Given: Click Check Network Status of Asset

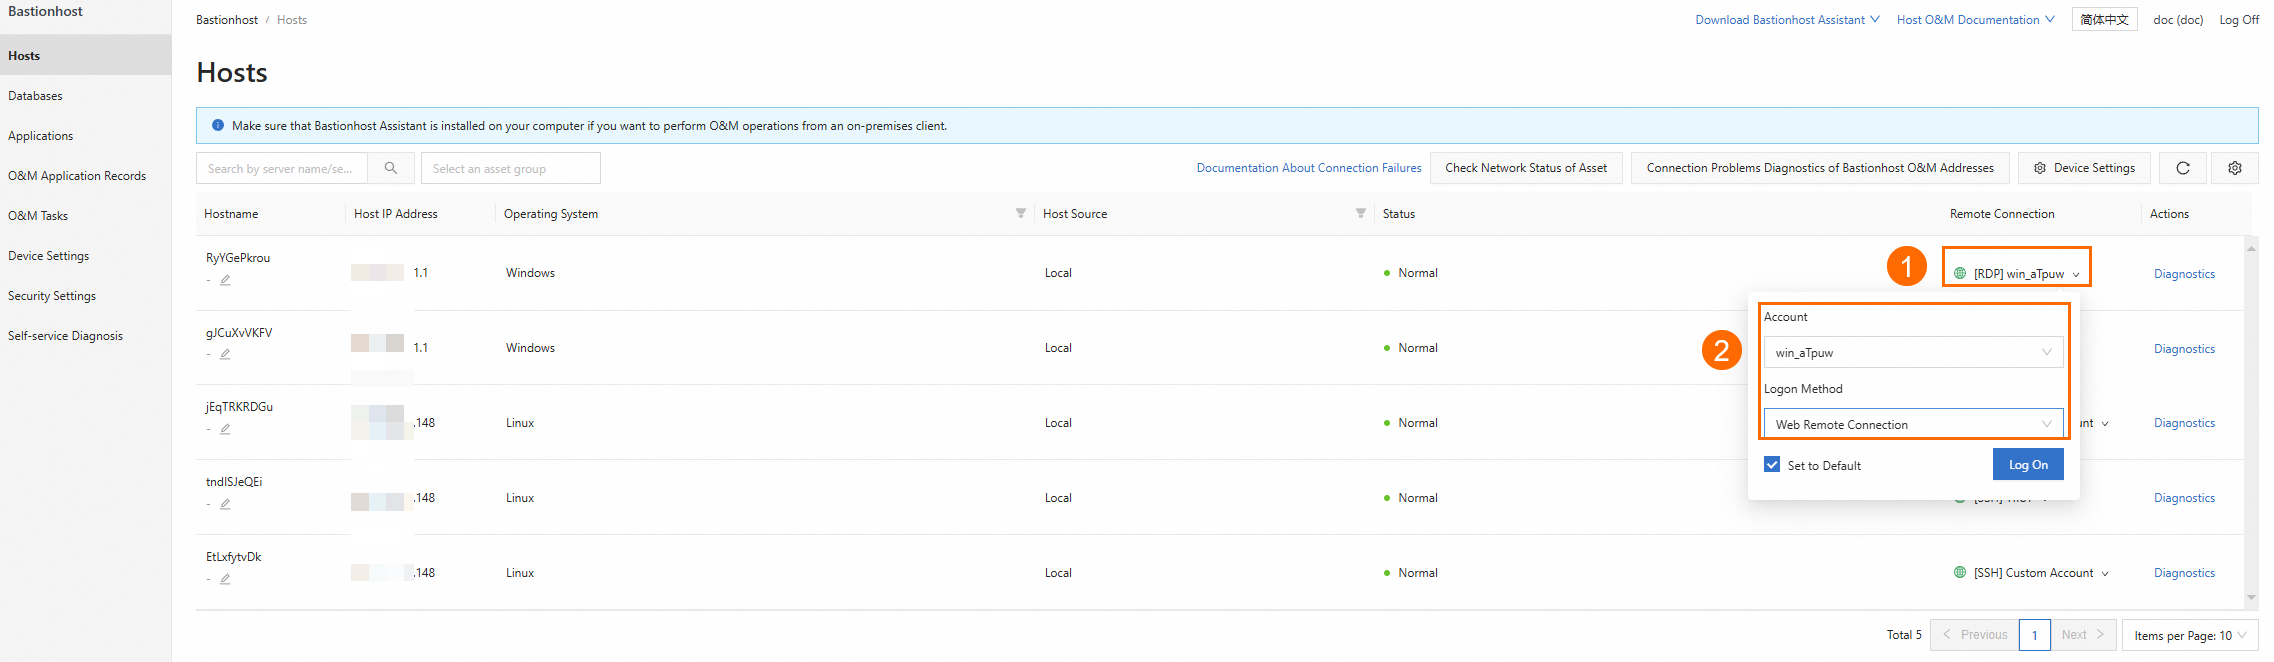Looking at the screenshot, I should pyautogui.click(x=1526, y=168).
